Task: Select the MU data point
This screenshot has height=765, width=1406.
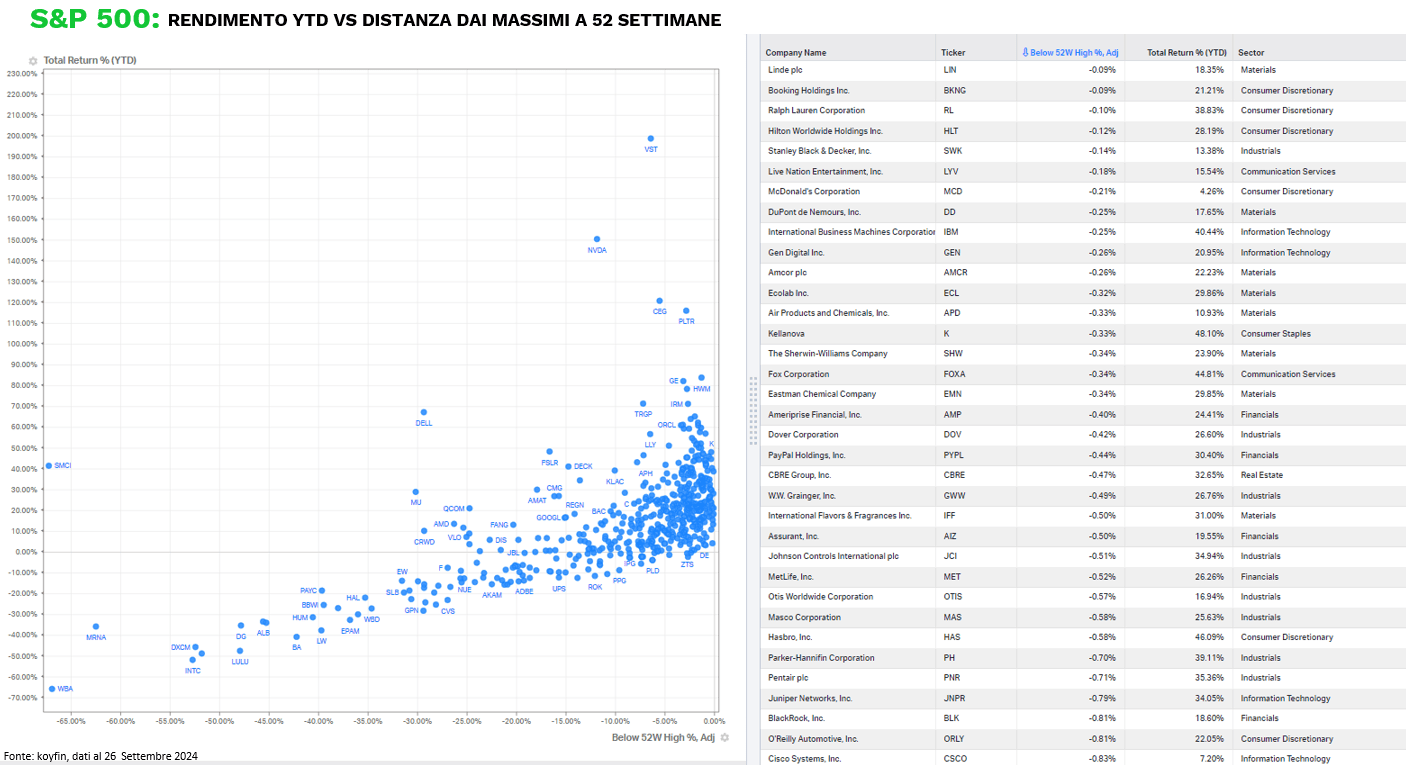Action: (x=416, y=492)
